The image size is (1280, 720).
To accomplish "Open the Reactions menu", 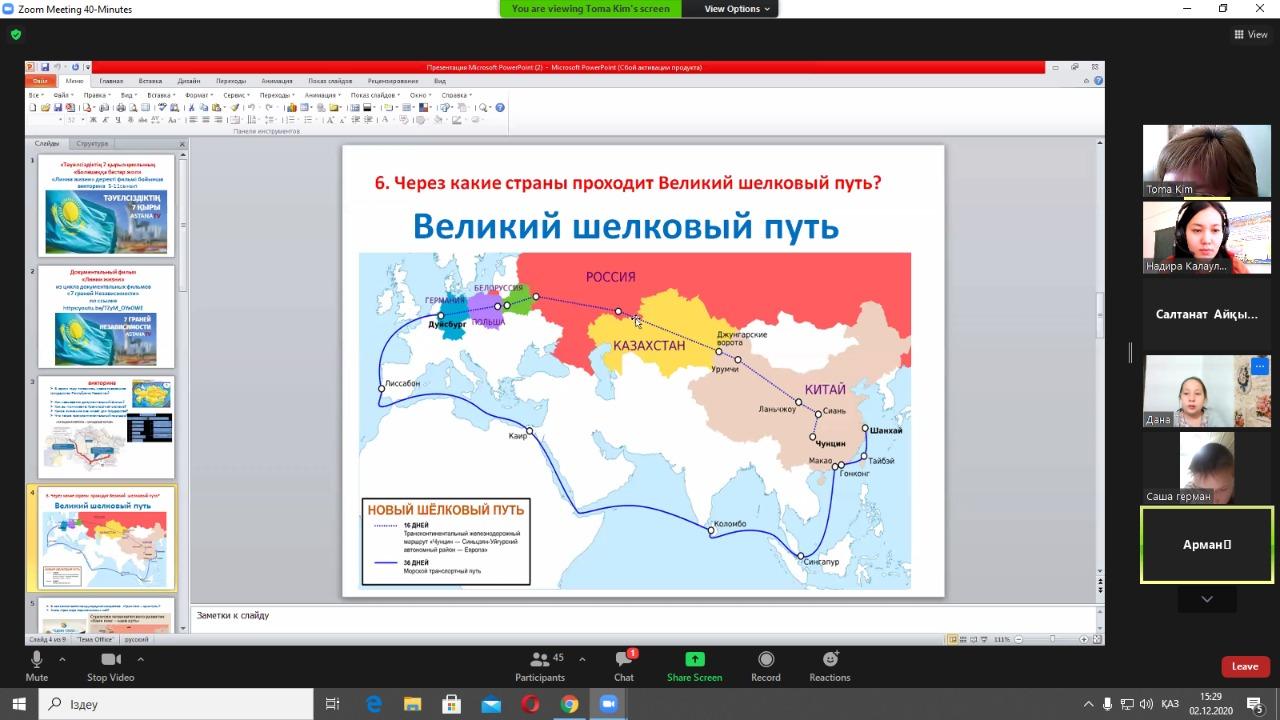I will (830, 660).
